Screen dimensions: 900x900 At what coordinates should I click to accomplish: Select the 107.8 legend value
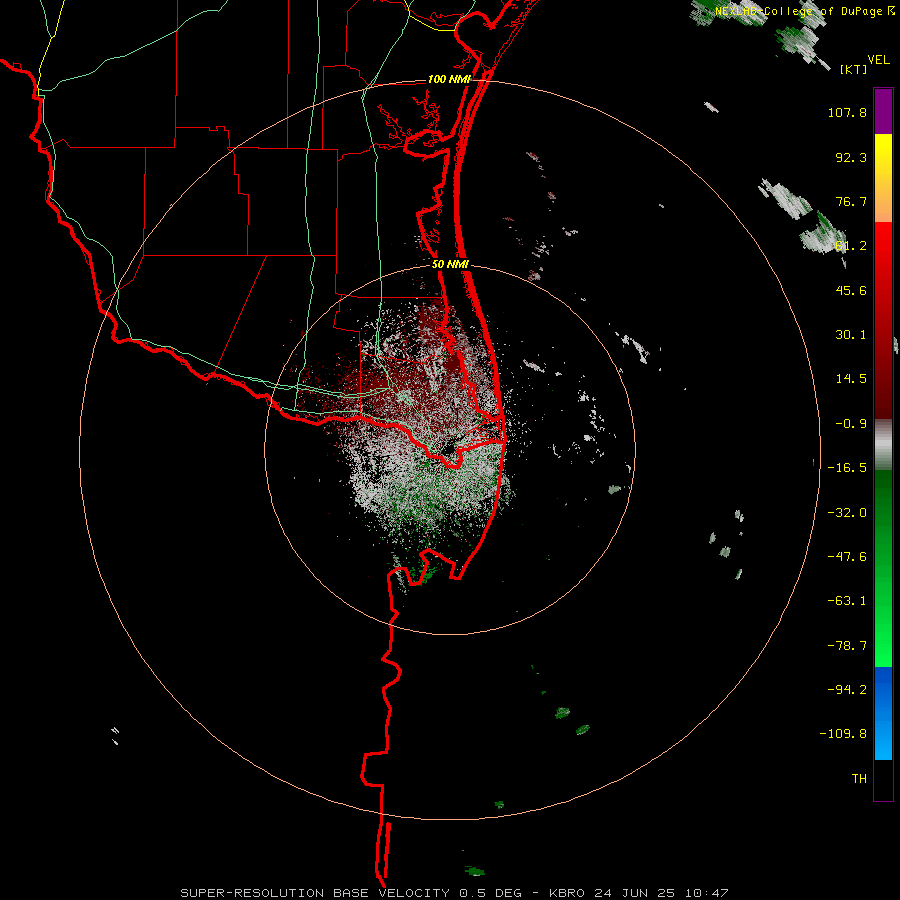847,112
